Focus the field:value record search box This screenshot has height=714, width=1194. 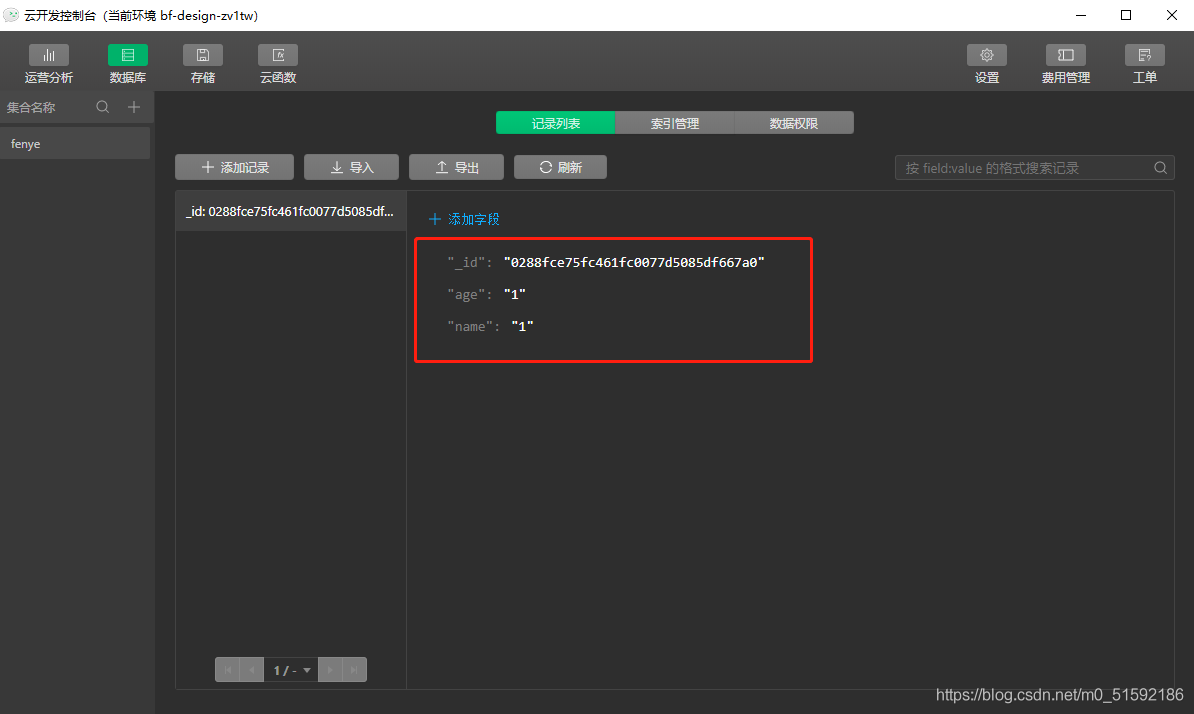coord(1034,168)
